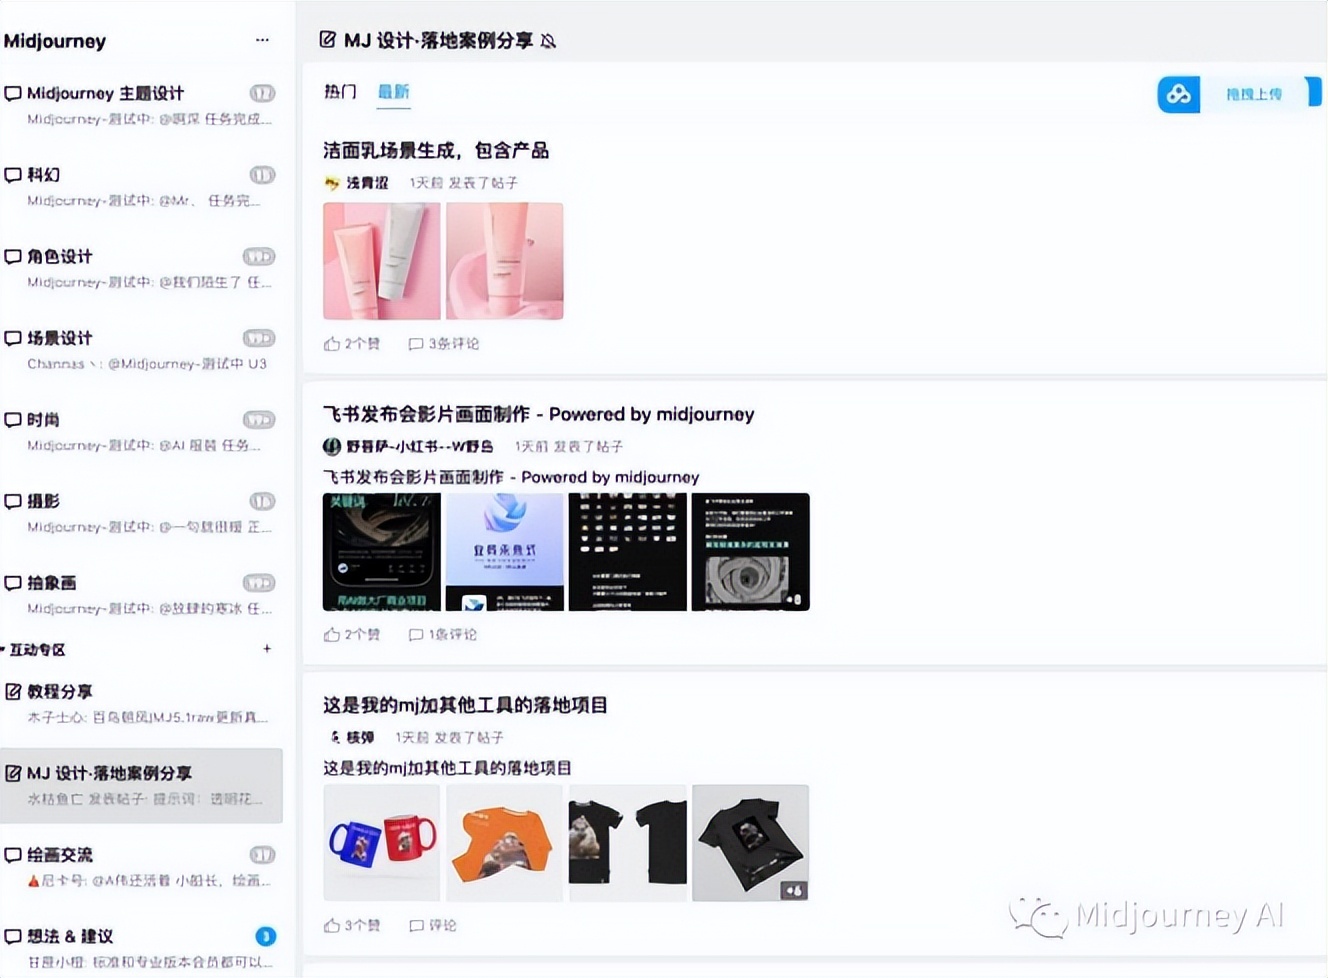This screenshot has width=1328, height=978.
Task: Open the 时尚 channel
Action: pos(140,432)
